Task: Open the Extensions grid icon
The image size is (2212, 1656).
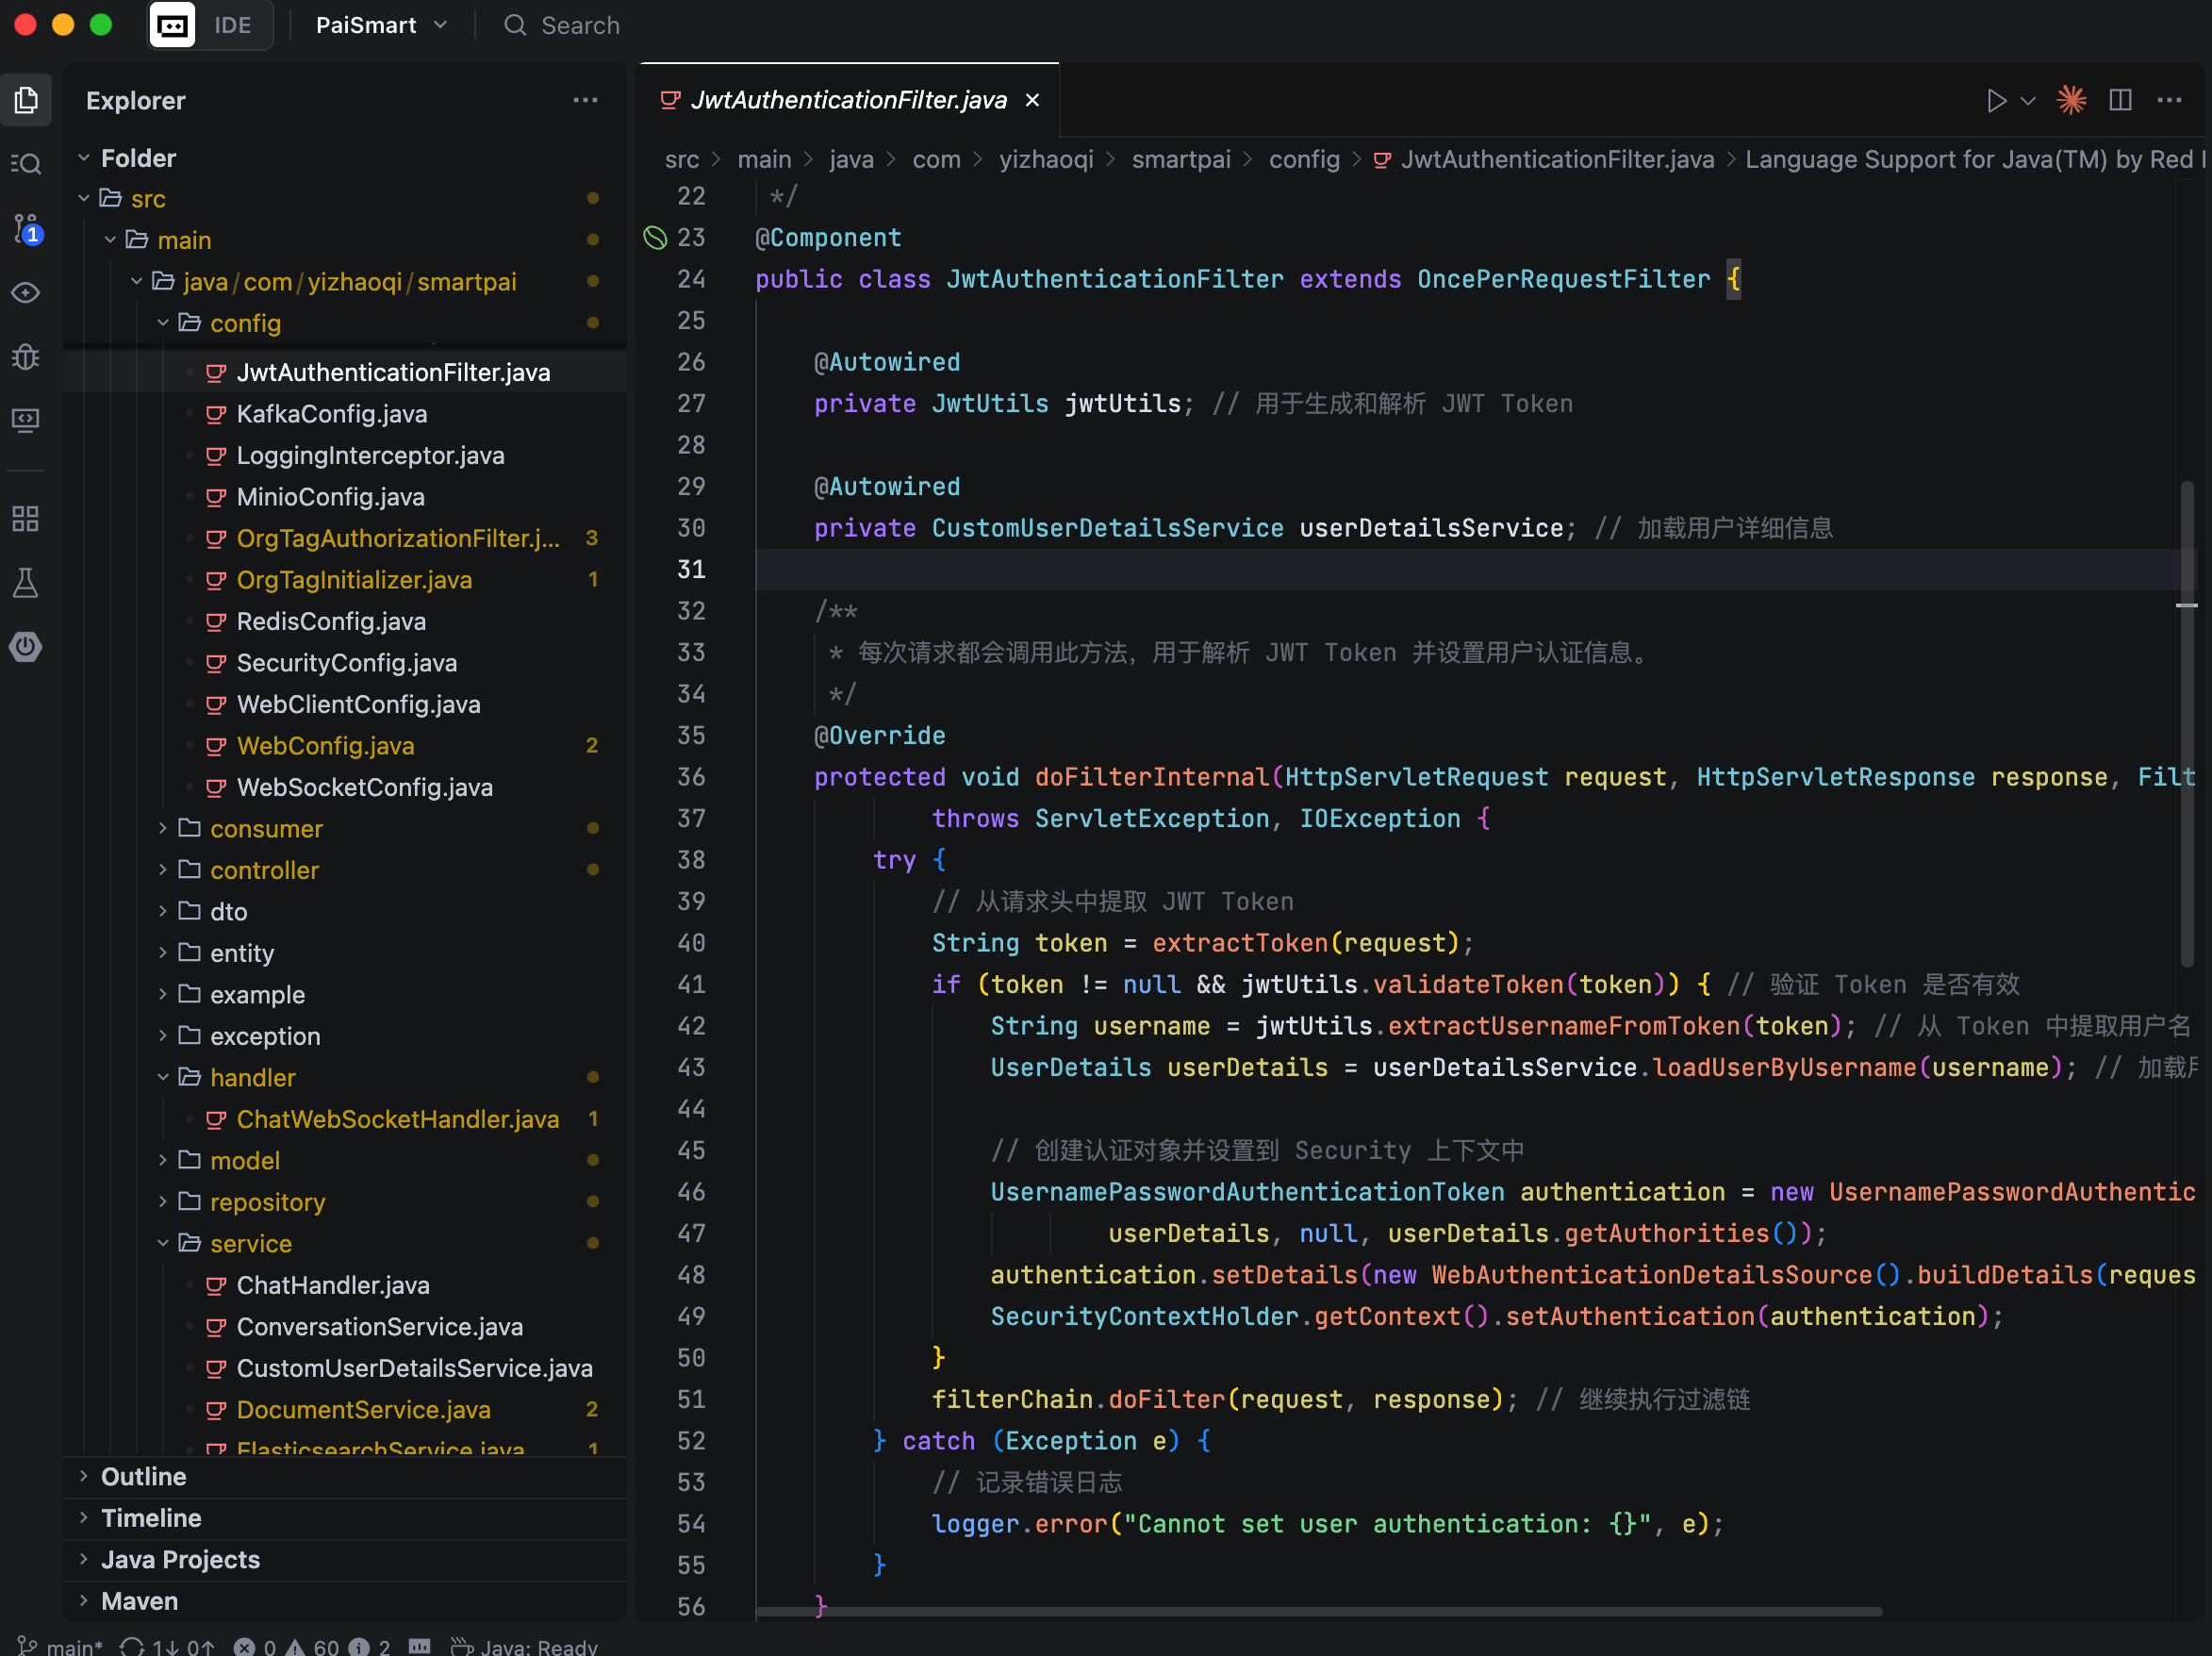Action: pos(26,518)
